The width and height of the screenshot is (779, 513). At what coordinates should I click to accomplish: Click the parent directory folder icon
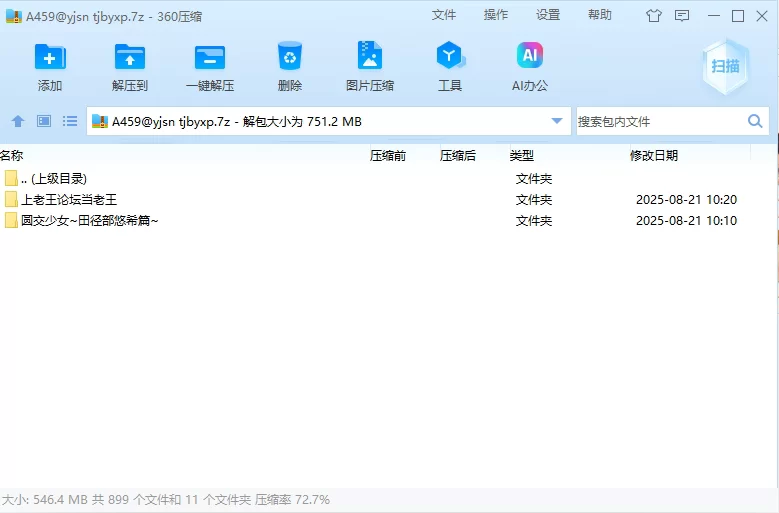11,178
